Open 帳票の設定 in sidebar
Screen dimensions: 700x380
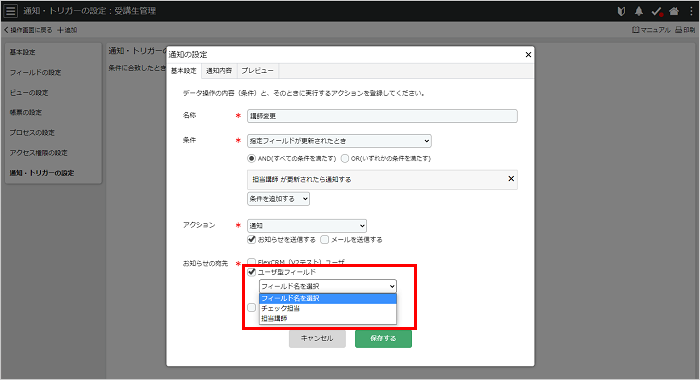coord(26,113)
